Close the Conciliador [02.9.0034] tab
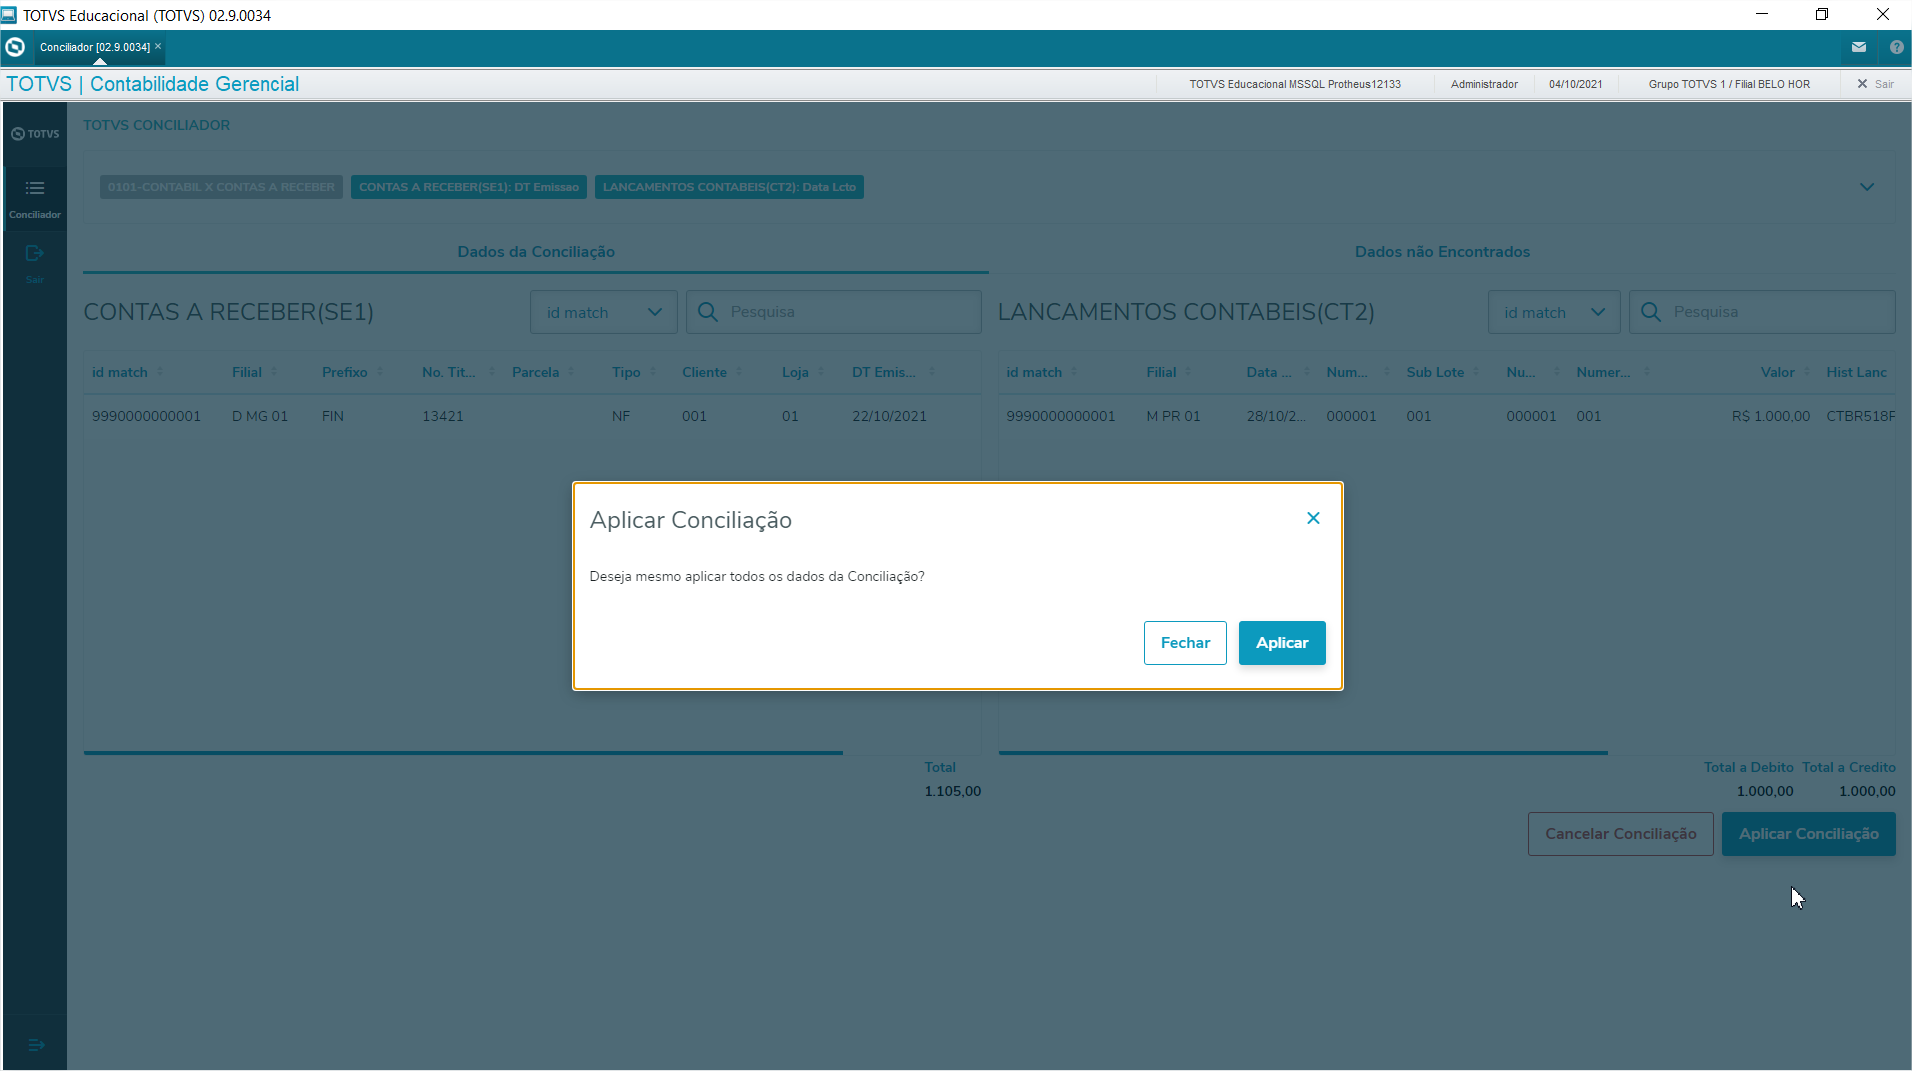 (x=158, y=46)
